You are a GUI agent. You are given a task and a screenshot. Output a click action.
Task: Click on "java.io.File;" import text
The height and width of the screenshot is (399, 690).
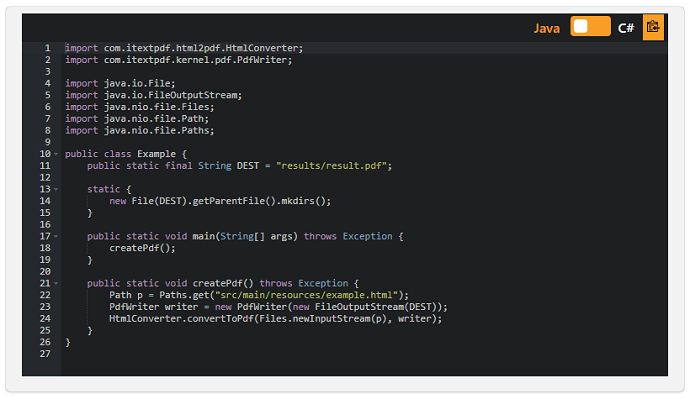point(139,83)
